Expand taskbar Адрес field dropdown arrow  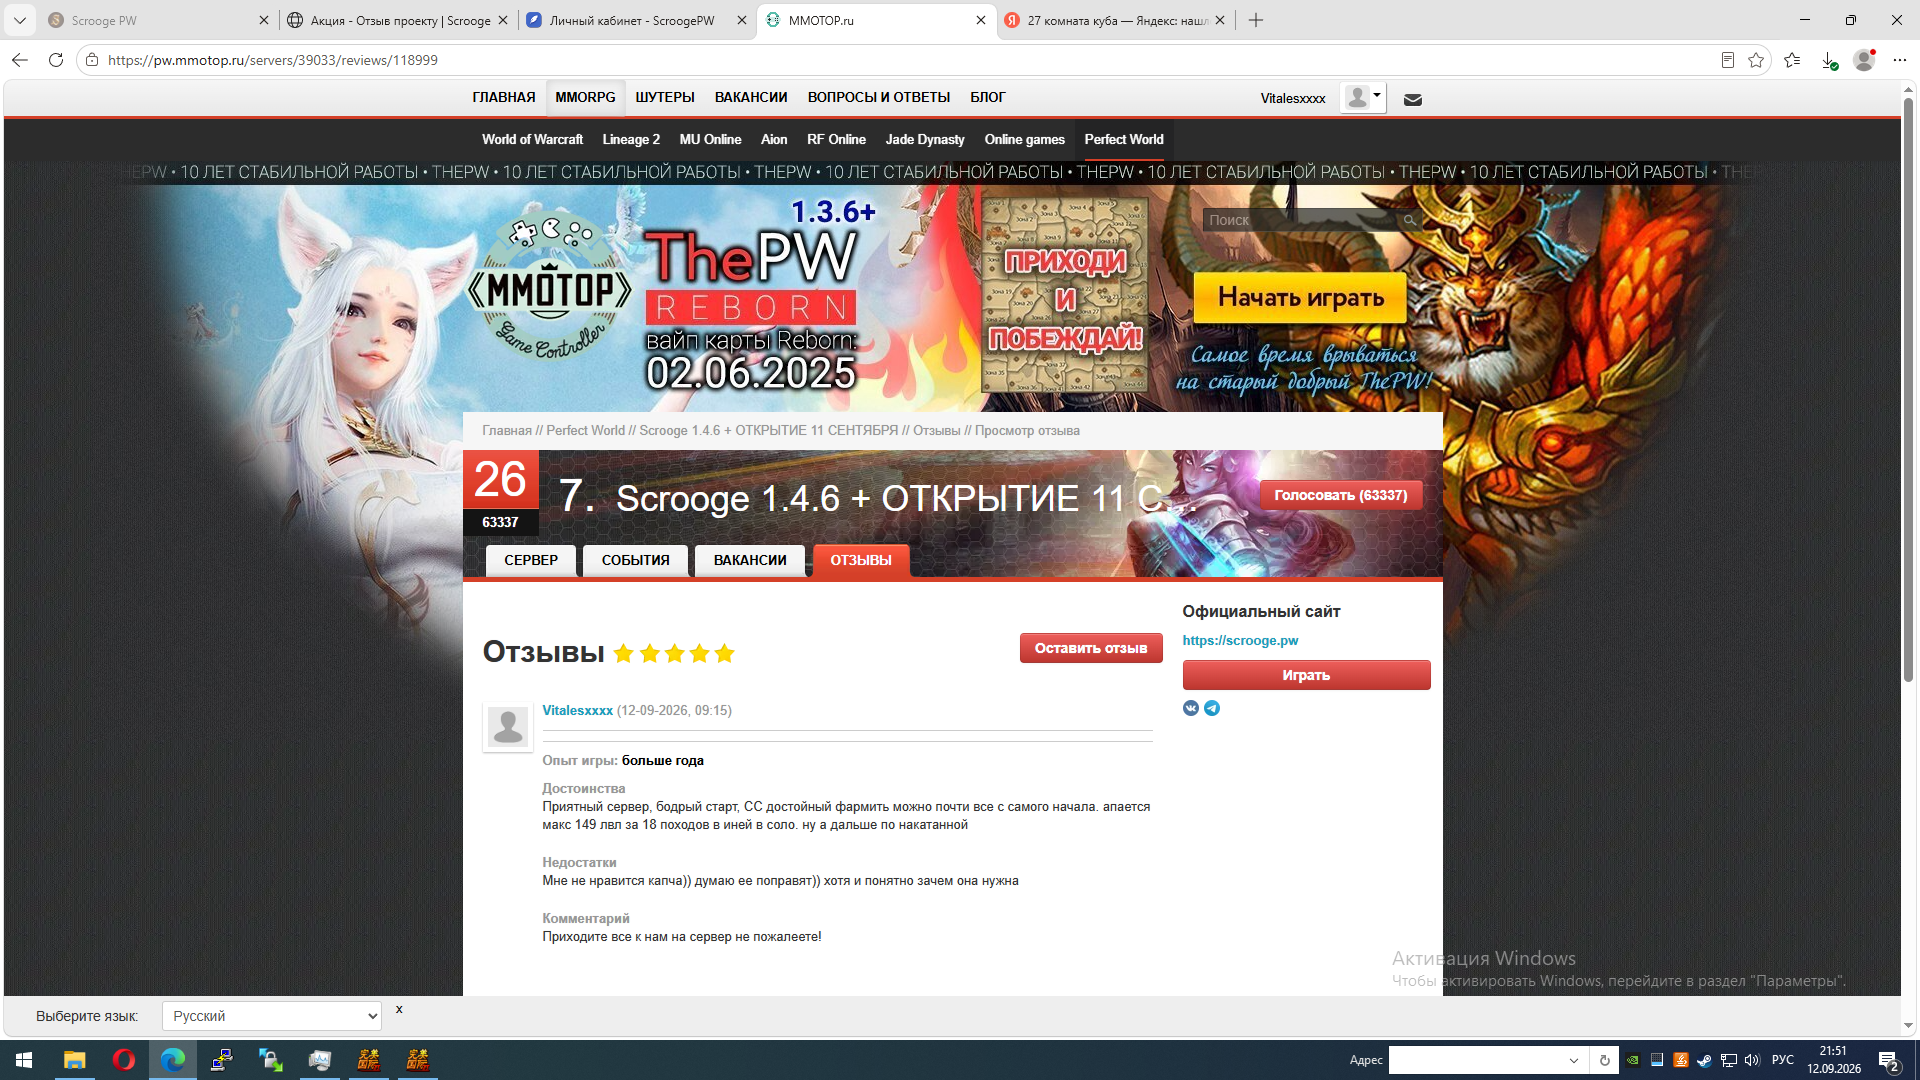1573,1060
